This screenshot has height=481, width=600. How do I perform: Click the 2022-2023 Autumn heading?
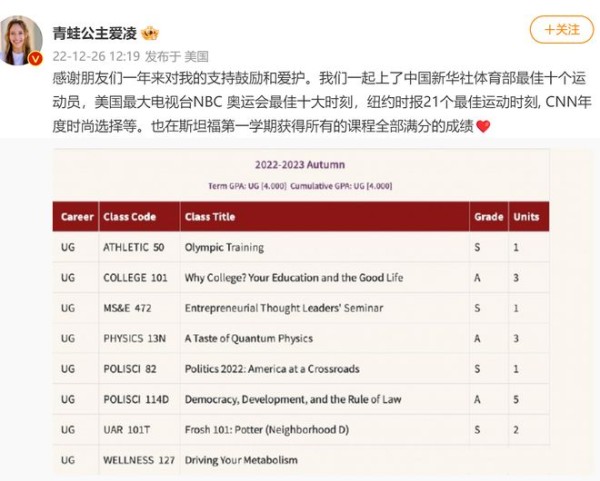[x=300, y=165]
